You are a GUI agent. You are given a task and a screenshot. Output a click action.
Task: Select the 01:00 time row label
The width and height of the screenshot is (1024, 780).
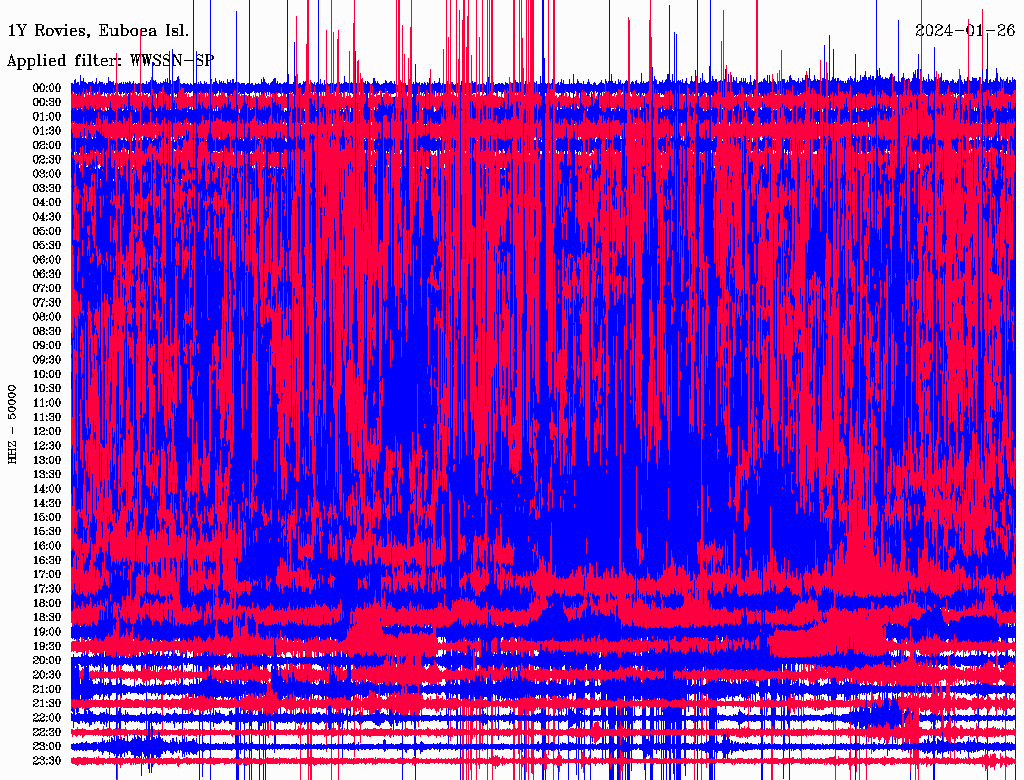coord(47,116)
